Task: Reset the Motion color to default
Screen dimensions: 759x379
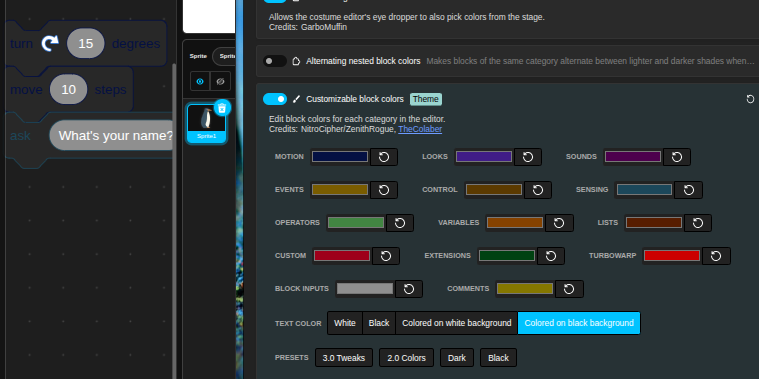Action: (384, 157)
